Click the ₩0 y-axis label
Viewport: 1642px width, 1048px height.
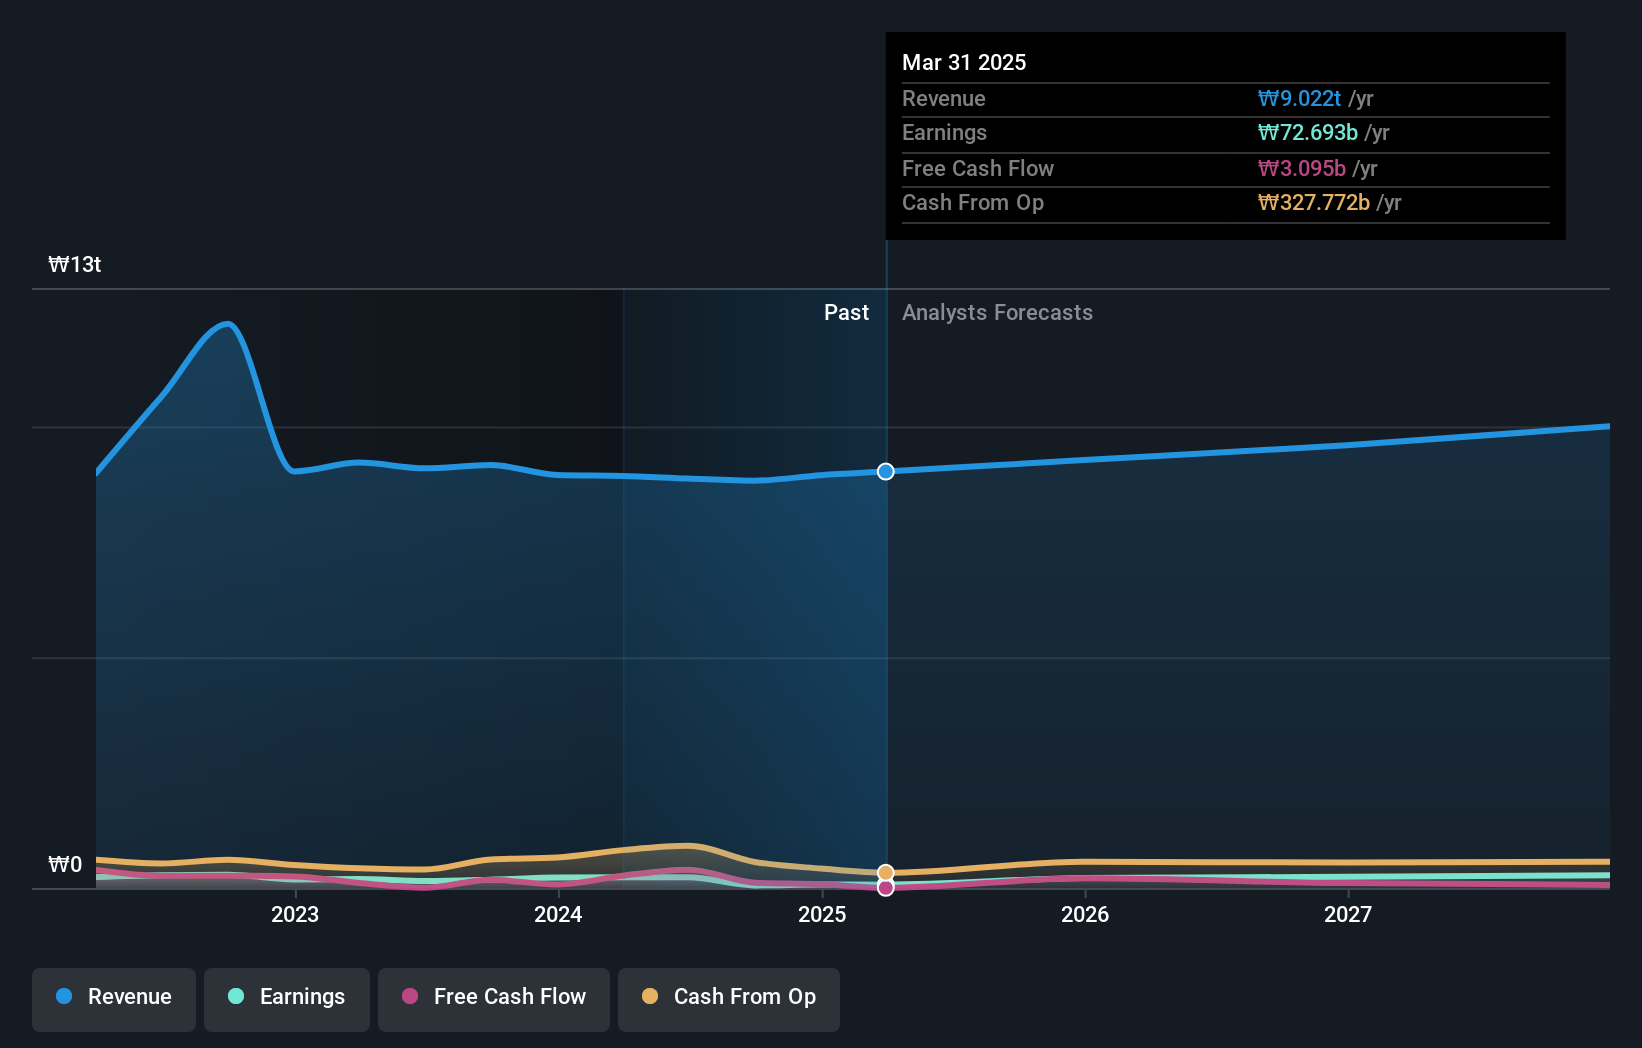pyautogui.click(x=65, y=864)
